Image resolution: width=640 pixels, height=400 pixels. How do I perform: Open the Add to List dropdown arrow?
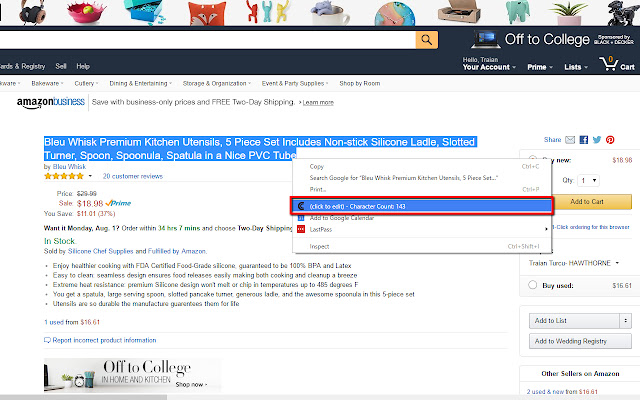[625, 321]
